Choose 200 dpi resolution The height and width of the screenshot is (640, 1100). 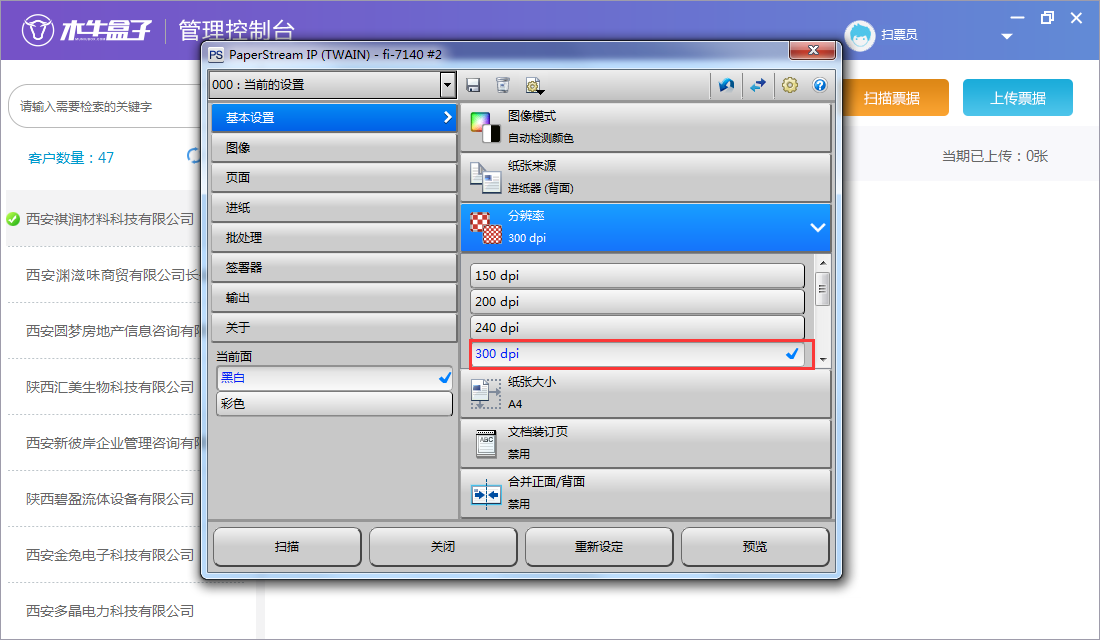pos(637,302)
